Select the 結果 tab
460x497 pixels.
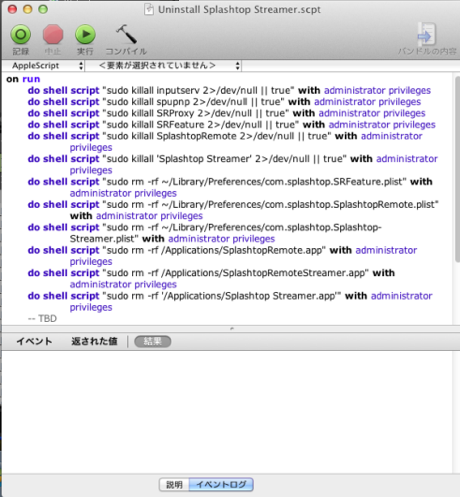153,341
